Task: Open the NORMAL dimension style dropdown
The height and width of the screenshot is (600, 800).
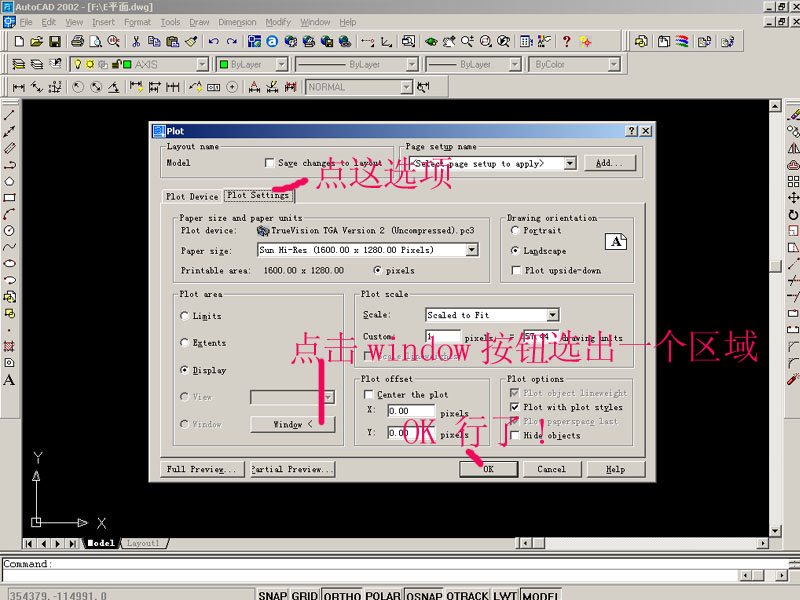Action: (x=406, y=87)
